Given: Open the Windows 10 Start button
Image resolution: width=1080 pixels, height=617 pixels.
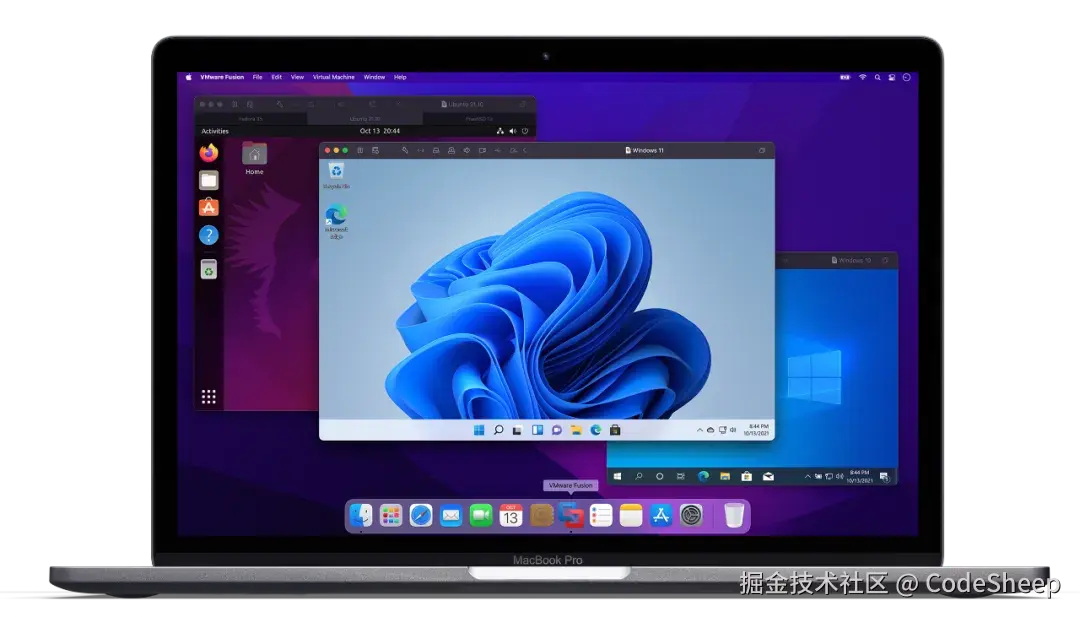Looking at the screenshot, I should [x=618, y=477].
